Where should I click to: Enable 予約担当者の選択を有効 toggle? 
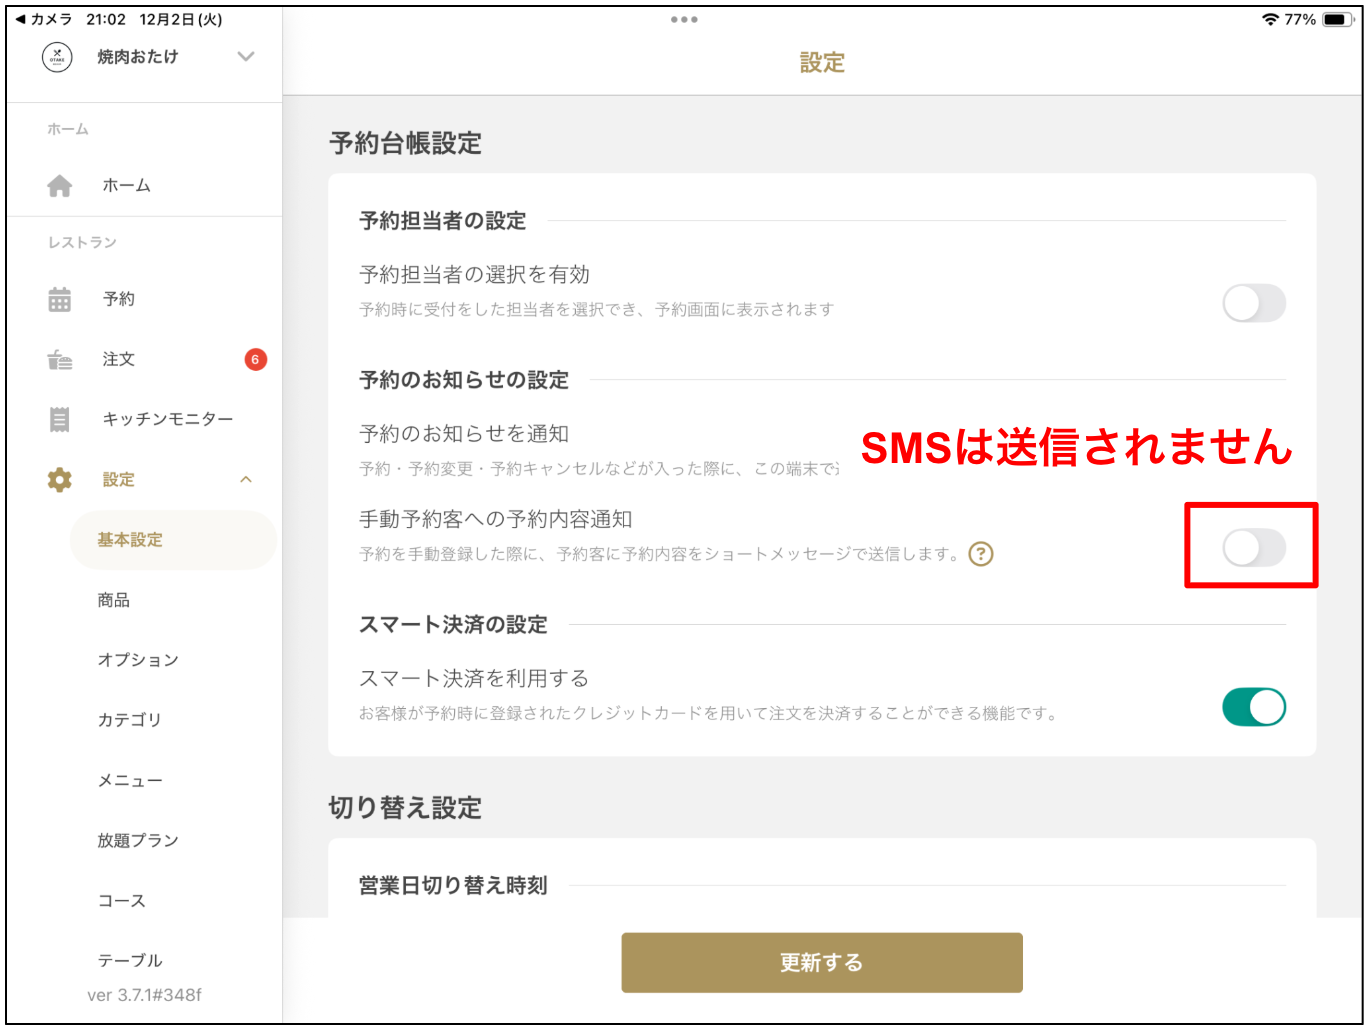pyautogui.click(x=1254, y=303)
